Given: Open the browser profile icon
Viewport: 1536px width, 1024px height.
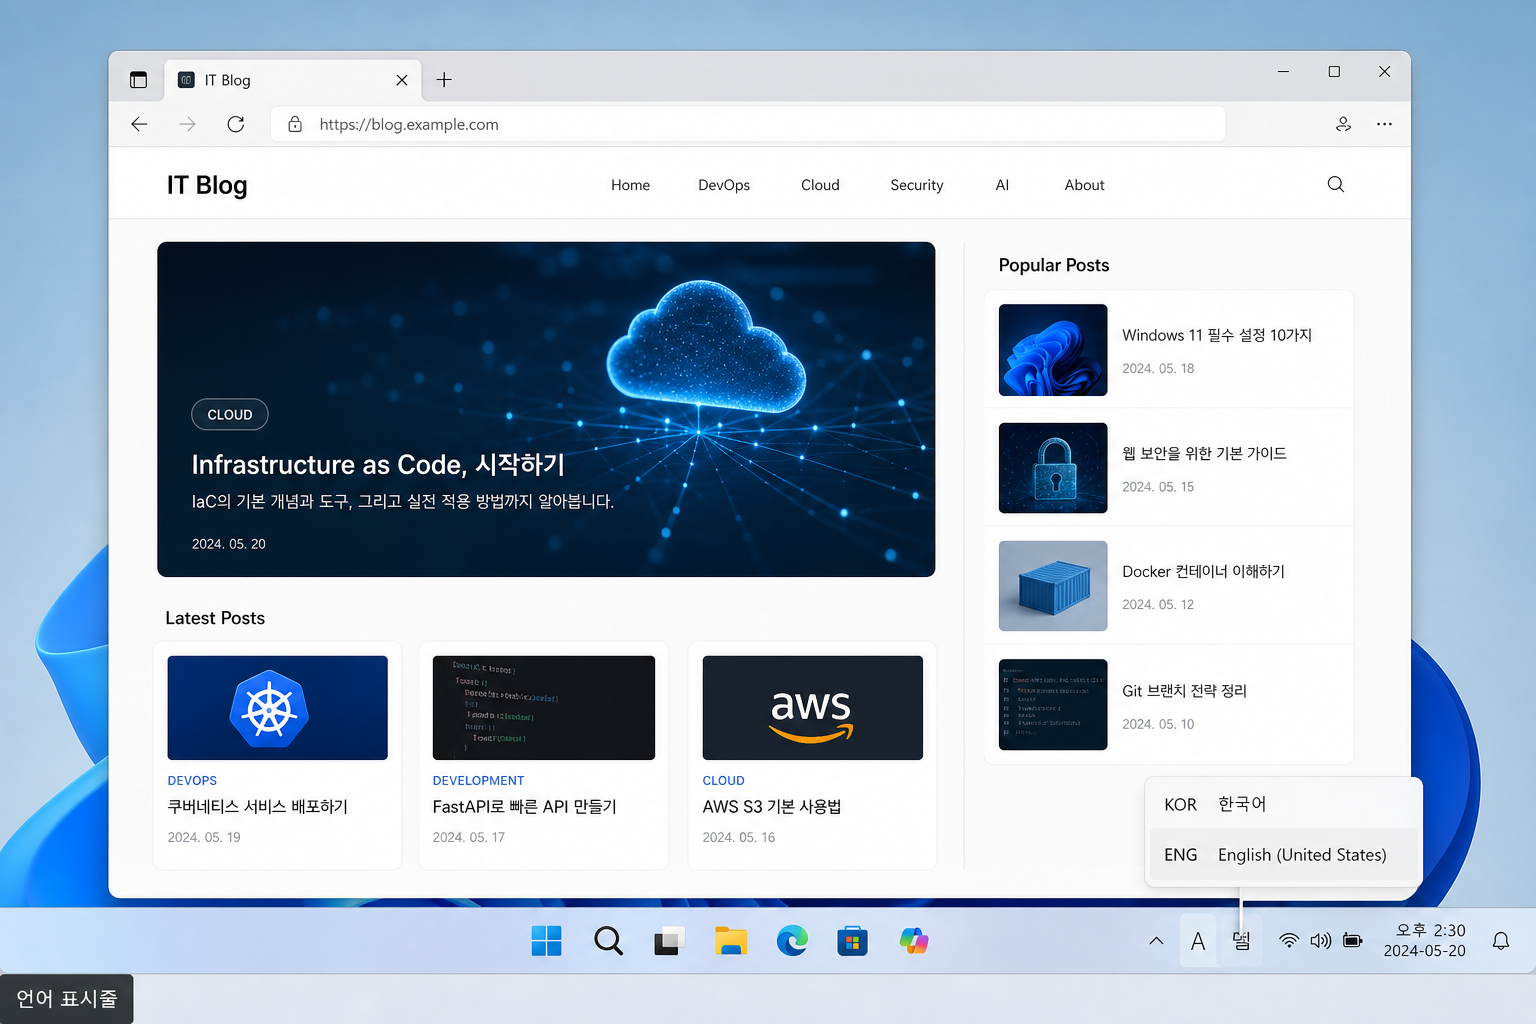Looking at the screenshot, I should (x=1343, y=124).
